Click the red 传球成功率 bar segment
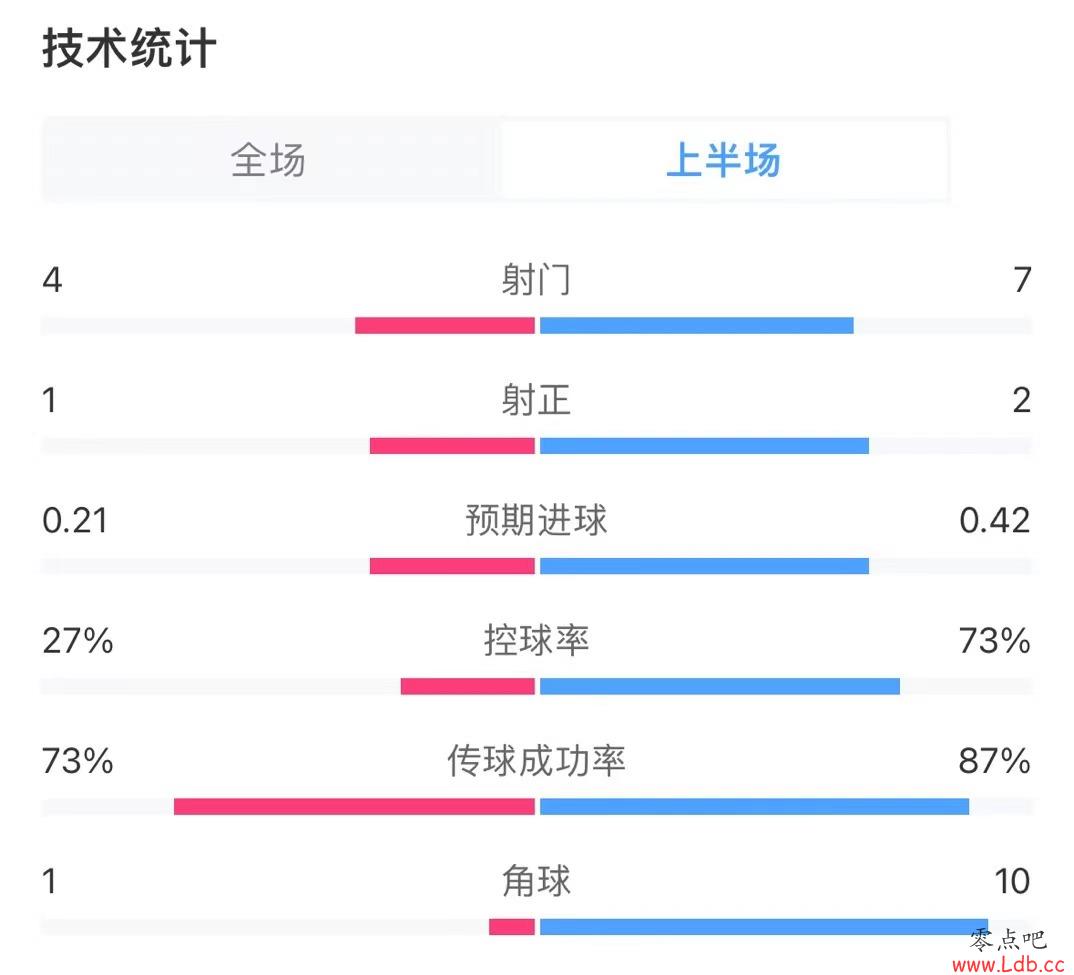The image size is (1074, 975). pos(354,806)
